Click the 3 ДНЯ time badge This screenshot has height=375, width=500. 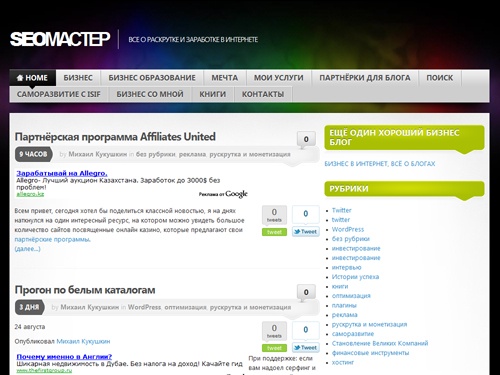tap(29, 307)
